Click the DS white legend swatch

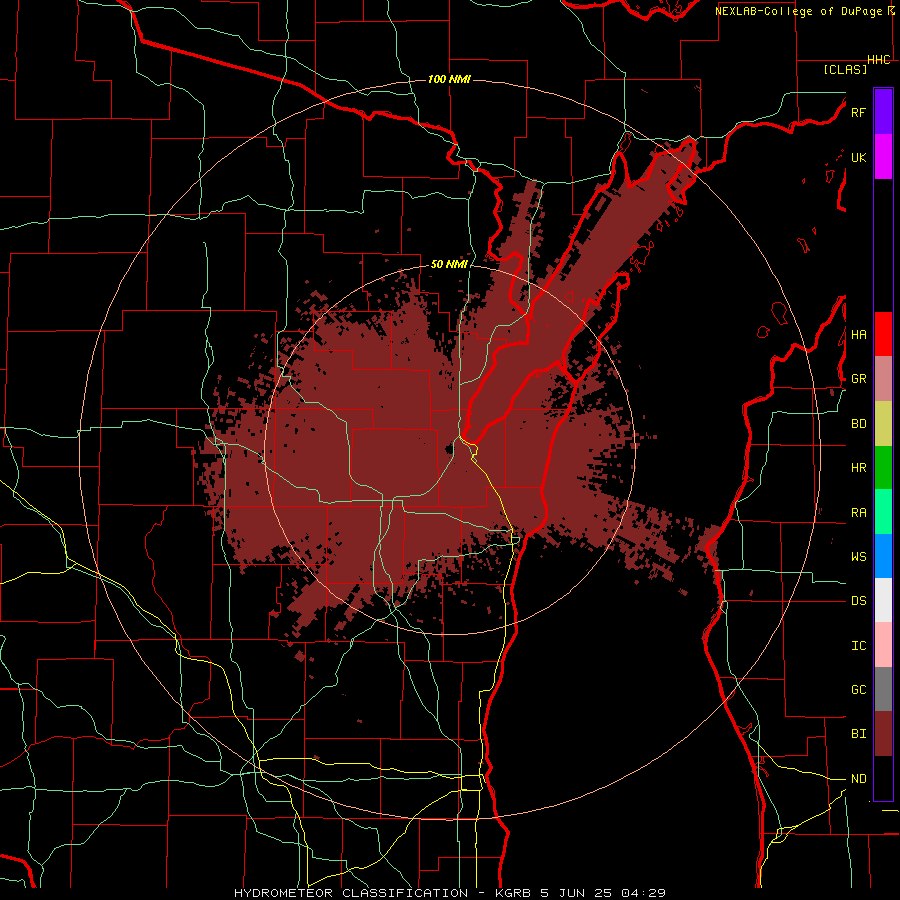coord(883,600)
